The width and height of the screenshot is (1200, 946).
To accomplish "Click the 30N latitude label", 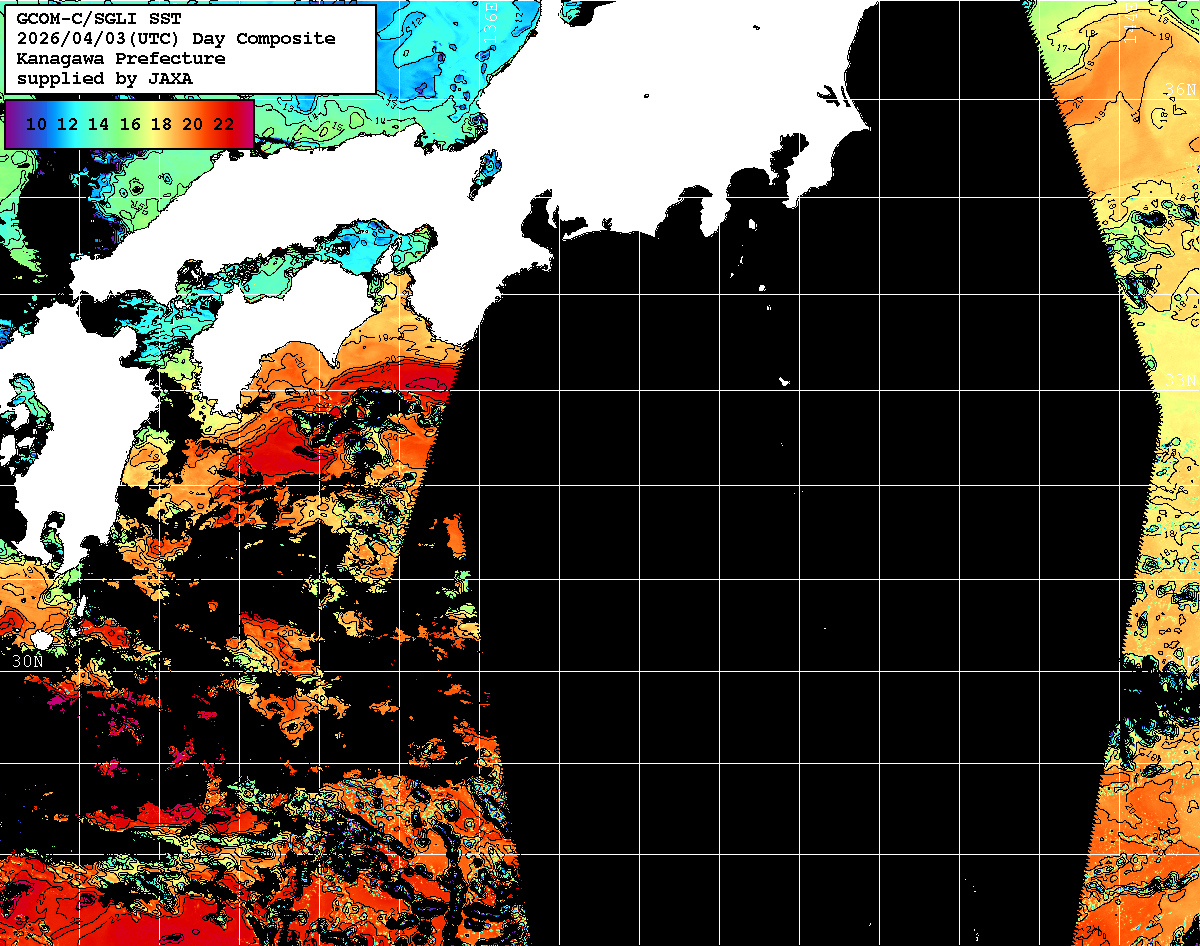I will tap(27, 661).
